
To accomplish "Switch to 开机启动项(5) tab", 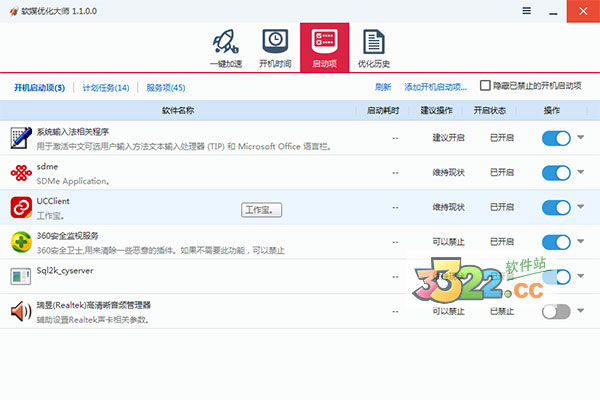I will click(39, 88).
